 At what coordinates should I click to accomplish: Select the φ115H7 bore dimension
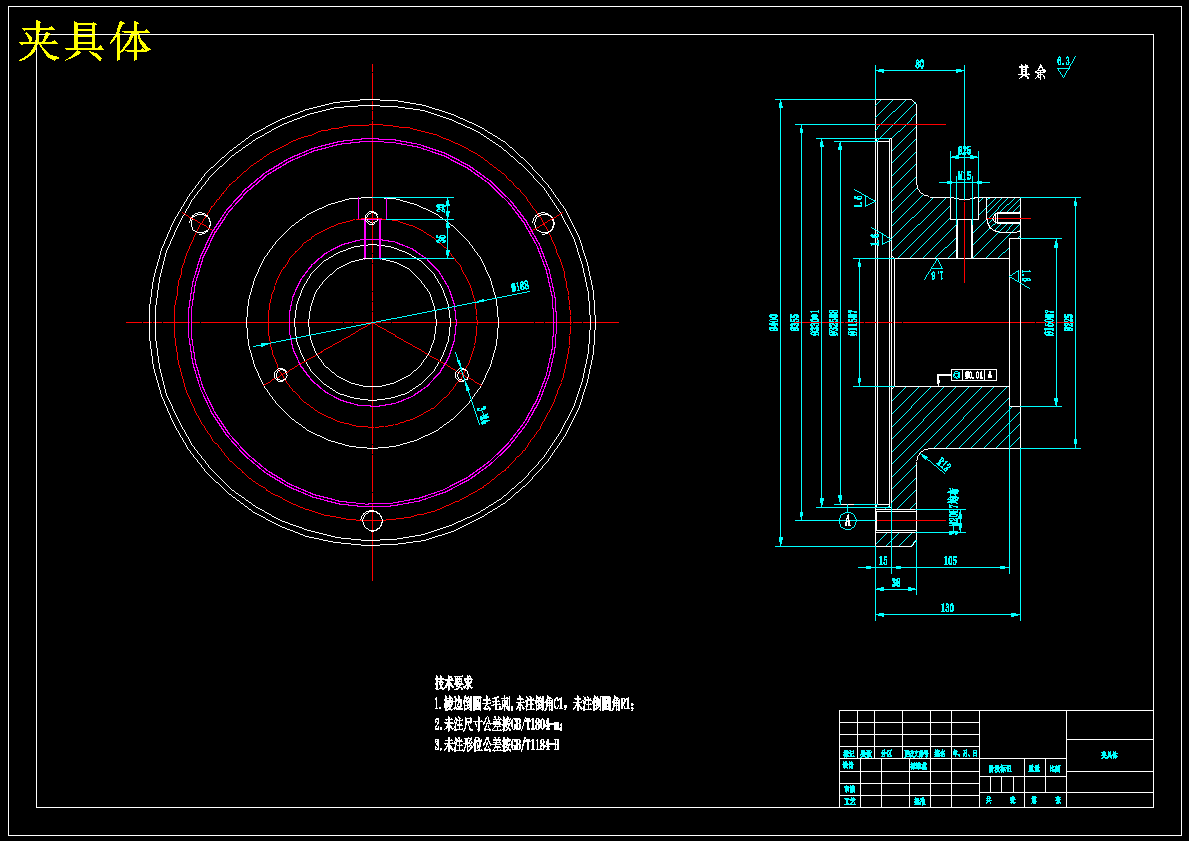(x=852, y=323)
